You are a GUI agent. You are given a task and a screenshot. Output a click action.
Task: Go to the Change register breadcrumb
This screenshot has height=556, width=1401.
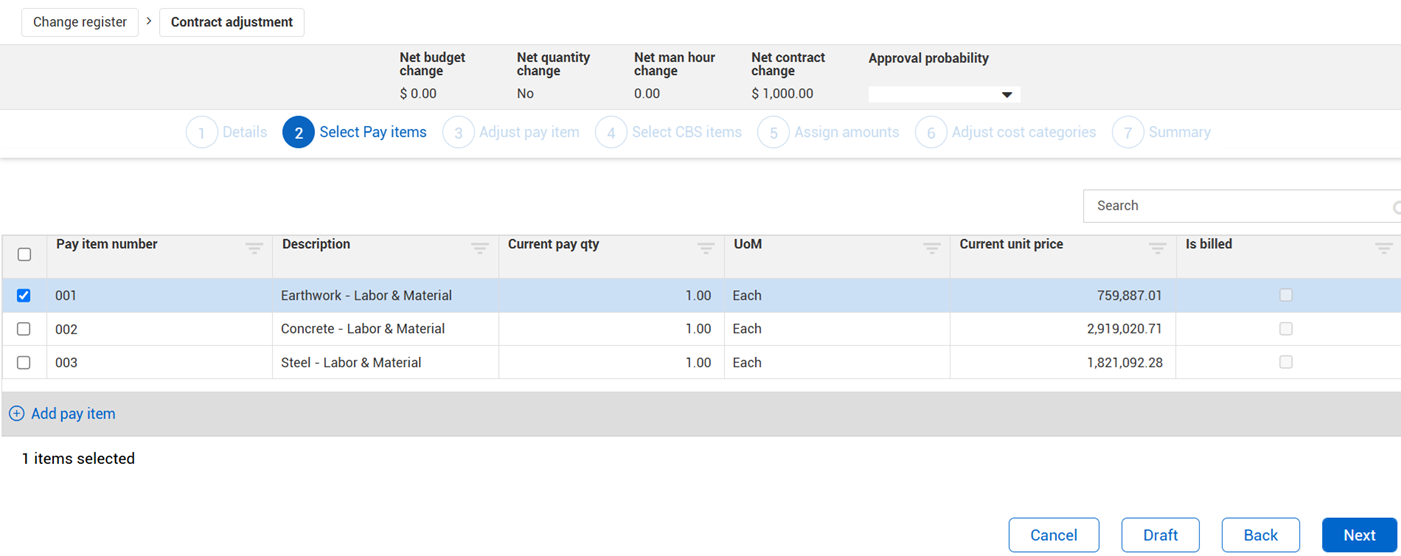[x=80, y=22]
